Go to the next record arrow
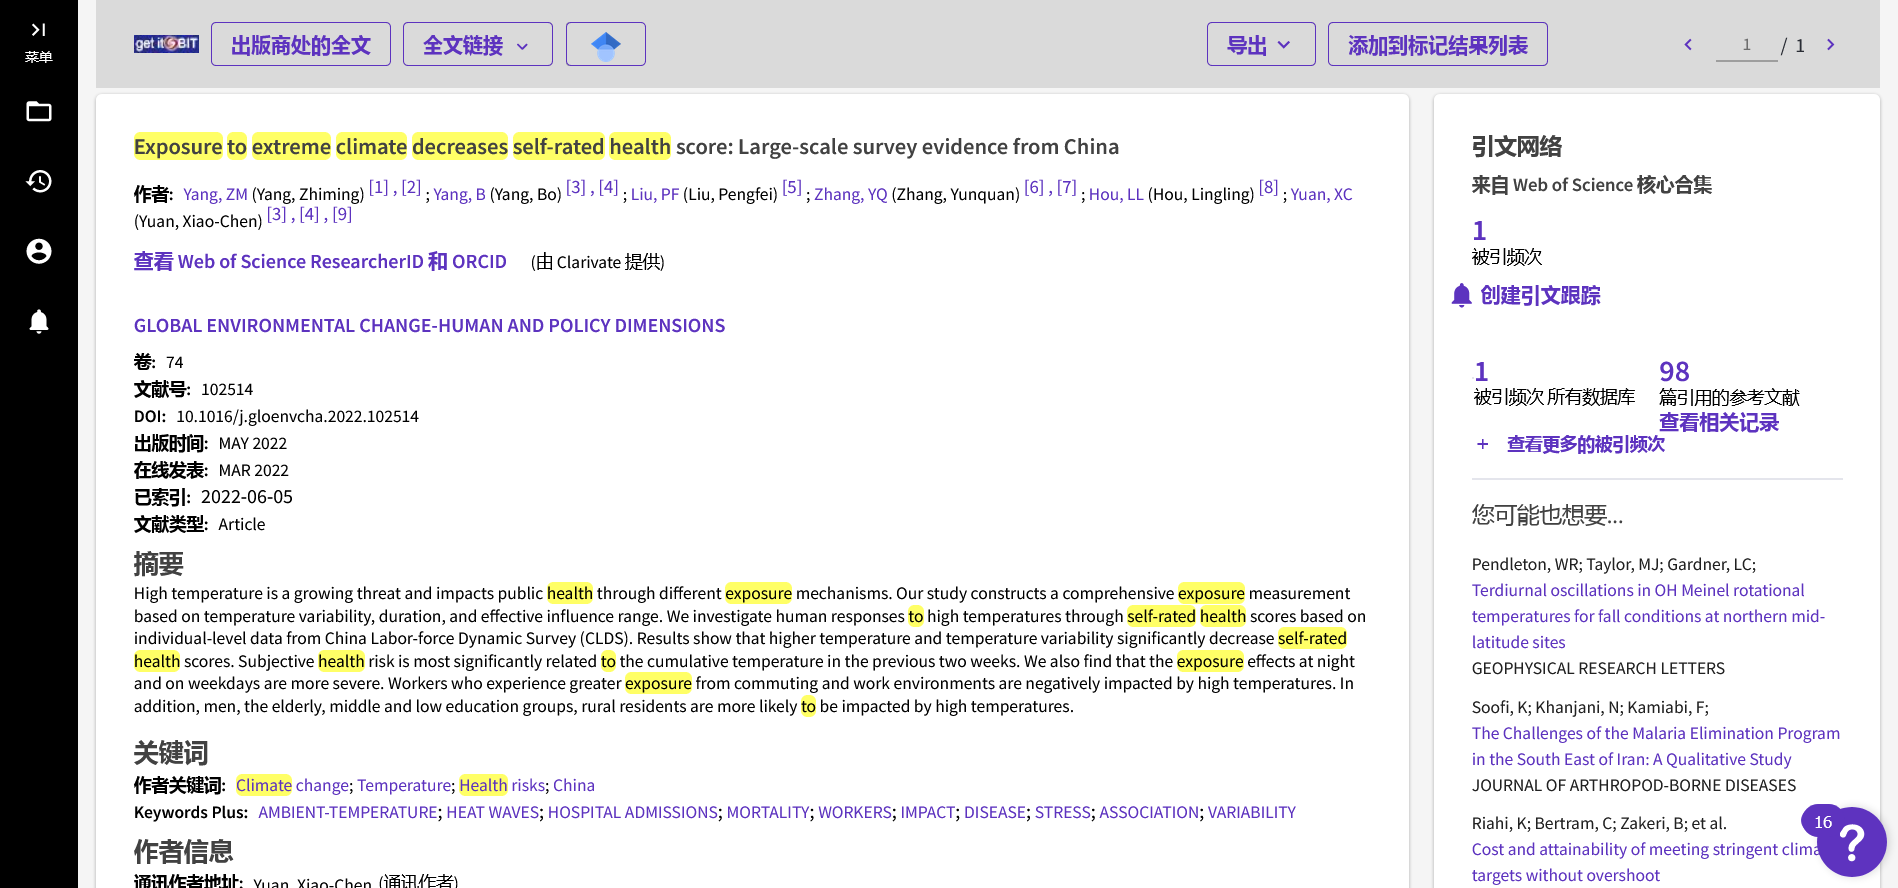Screen dimensions: 1898x888 [1830, 45]
